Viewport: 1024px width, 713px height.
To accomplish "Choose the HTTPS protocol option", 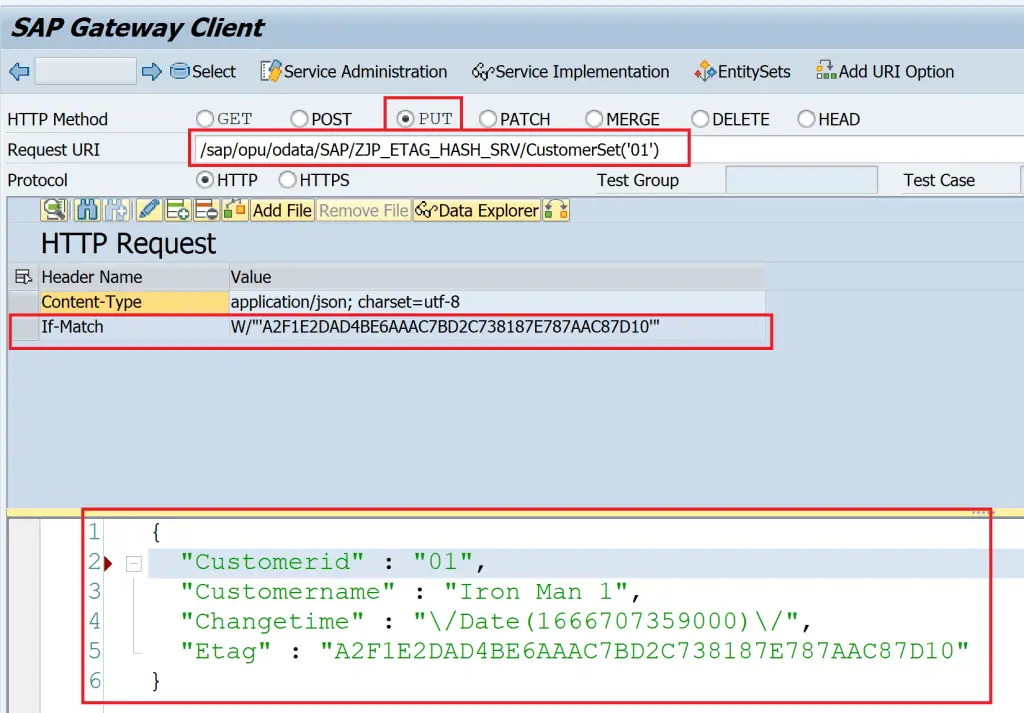I will coord(288,180).
